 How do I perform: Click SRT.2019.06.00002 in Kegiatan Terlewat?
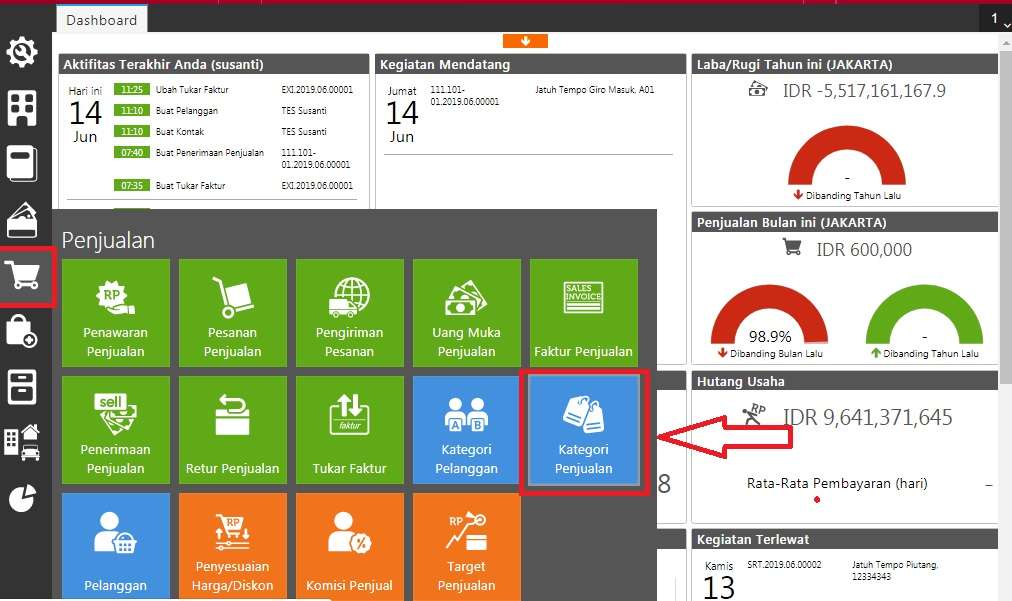784,565
